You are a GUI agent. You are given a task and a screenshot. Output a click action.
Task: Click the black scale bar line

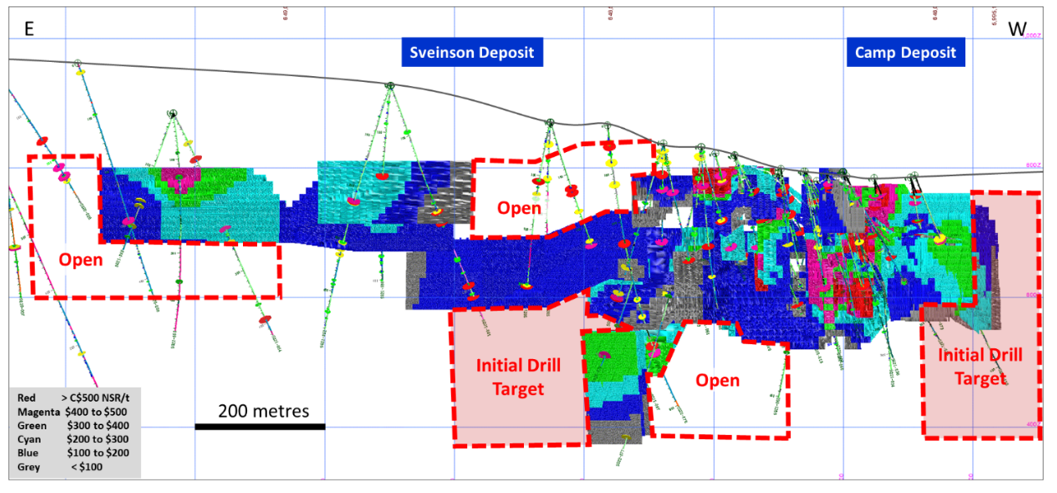tap(259, 427)
